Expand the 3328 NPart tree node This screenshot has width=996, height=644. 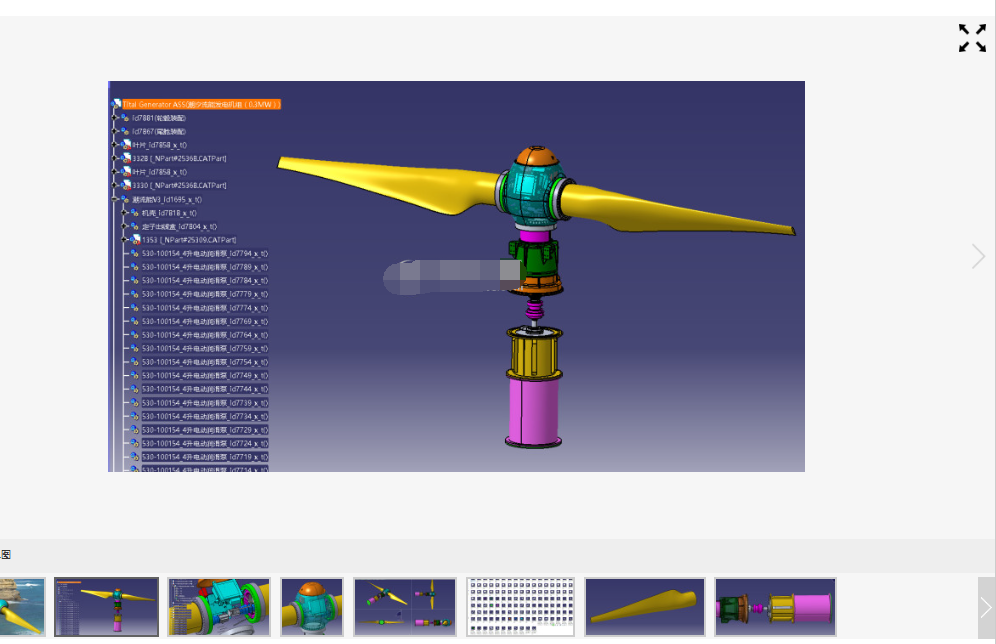(x=115, y=158)
